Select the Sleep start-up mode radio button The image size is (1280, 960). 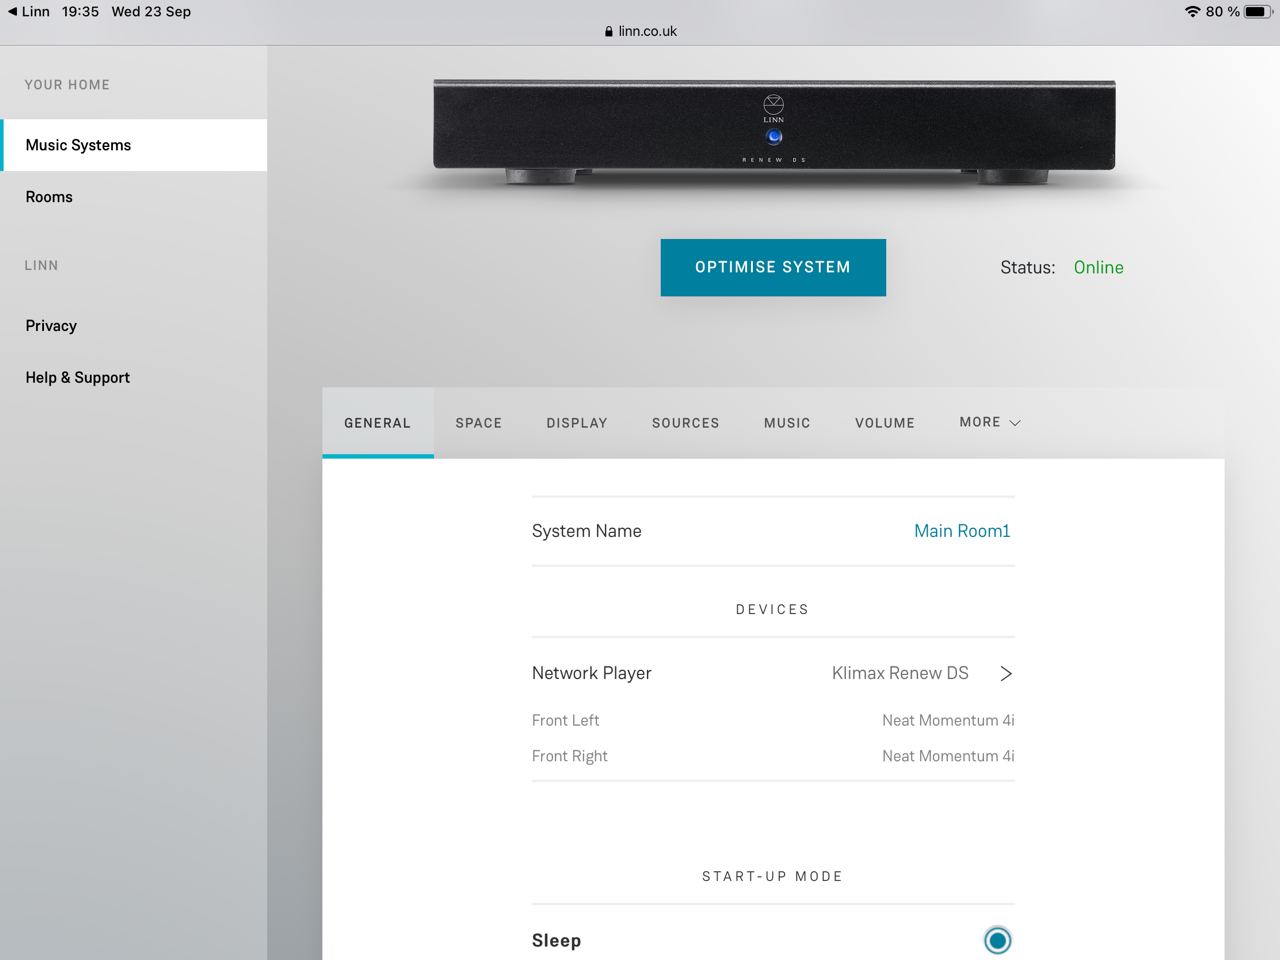997,940
